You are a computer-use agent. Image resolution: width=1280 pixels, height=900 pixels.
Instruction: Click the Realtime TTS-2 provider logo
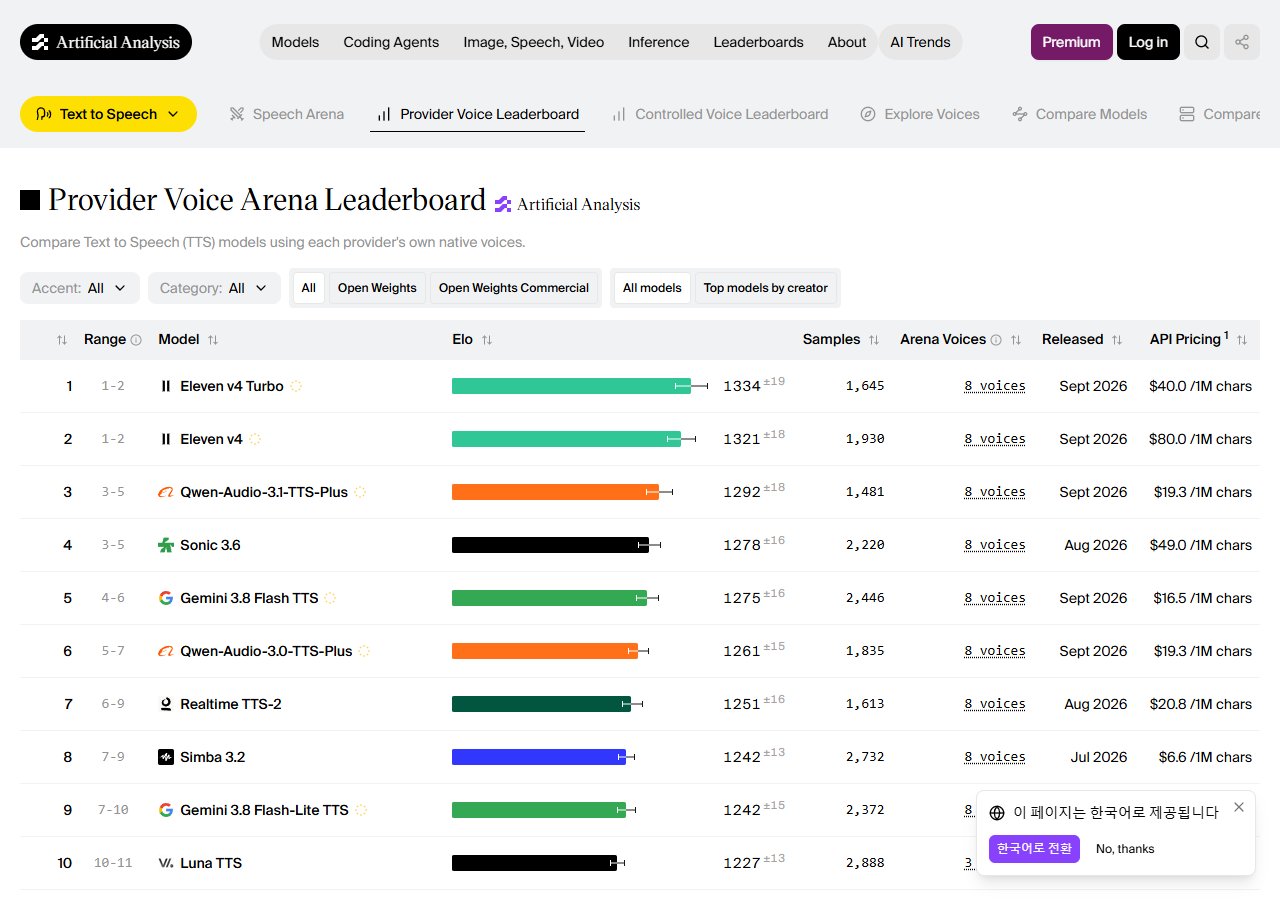[x=166, y=704]
